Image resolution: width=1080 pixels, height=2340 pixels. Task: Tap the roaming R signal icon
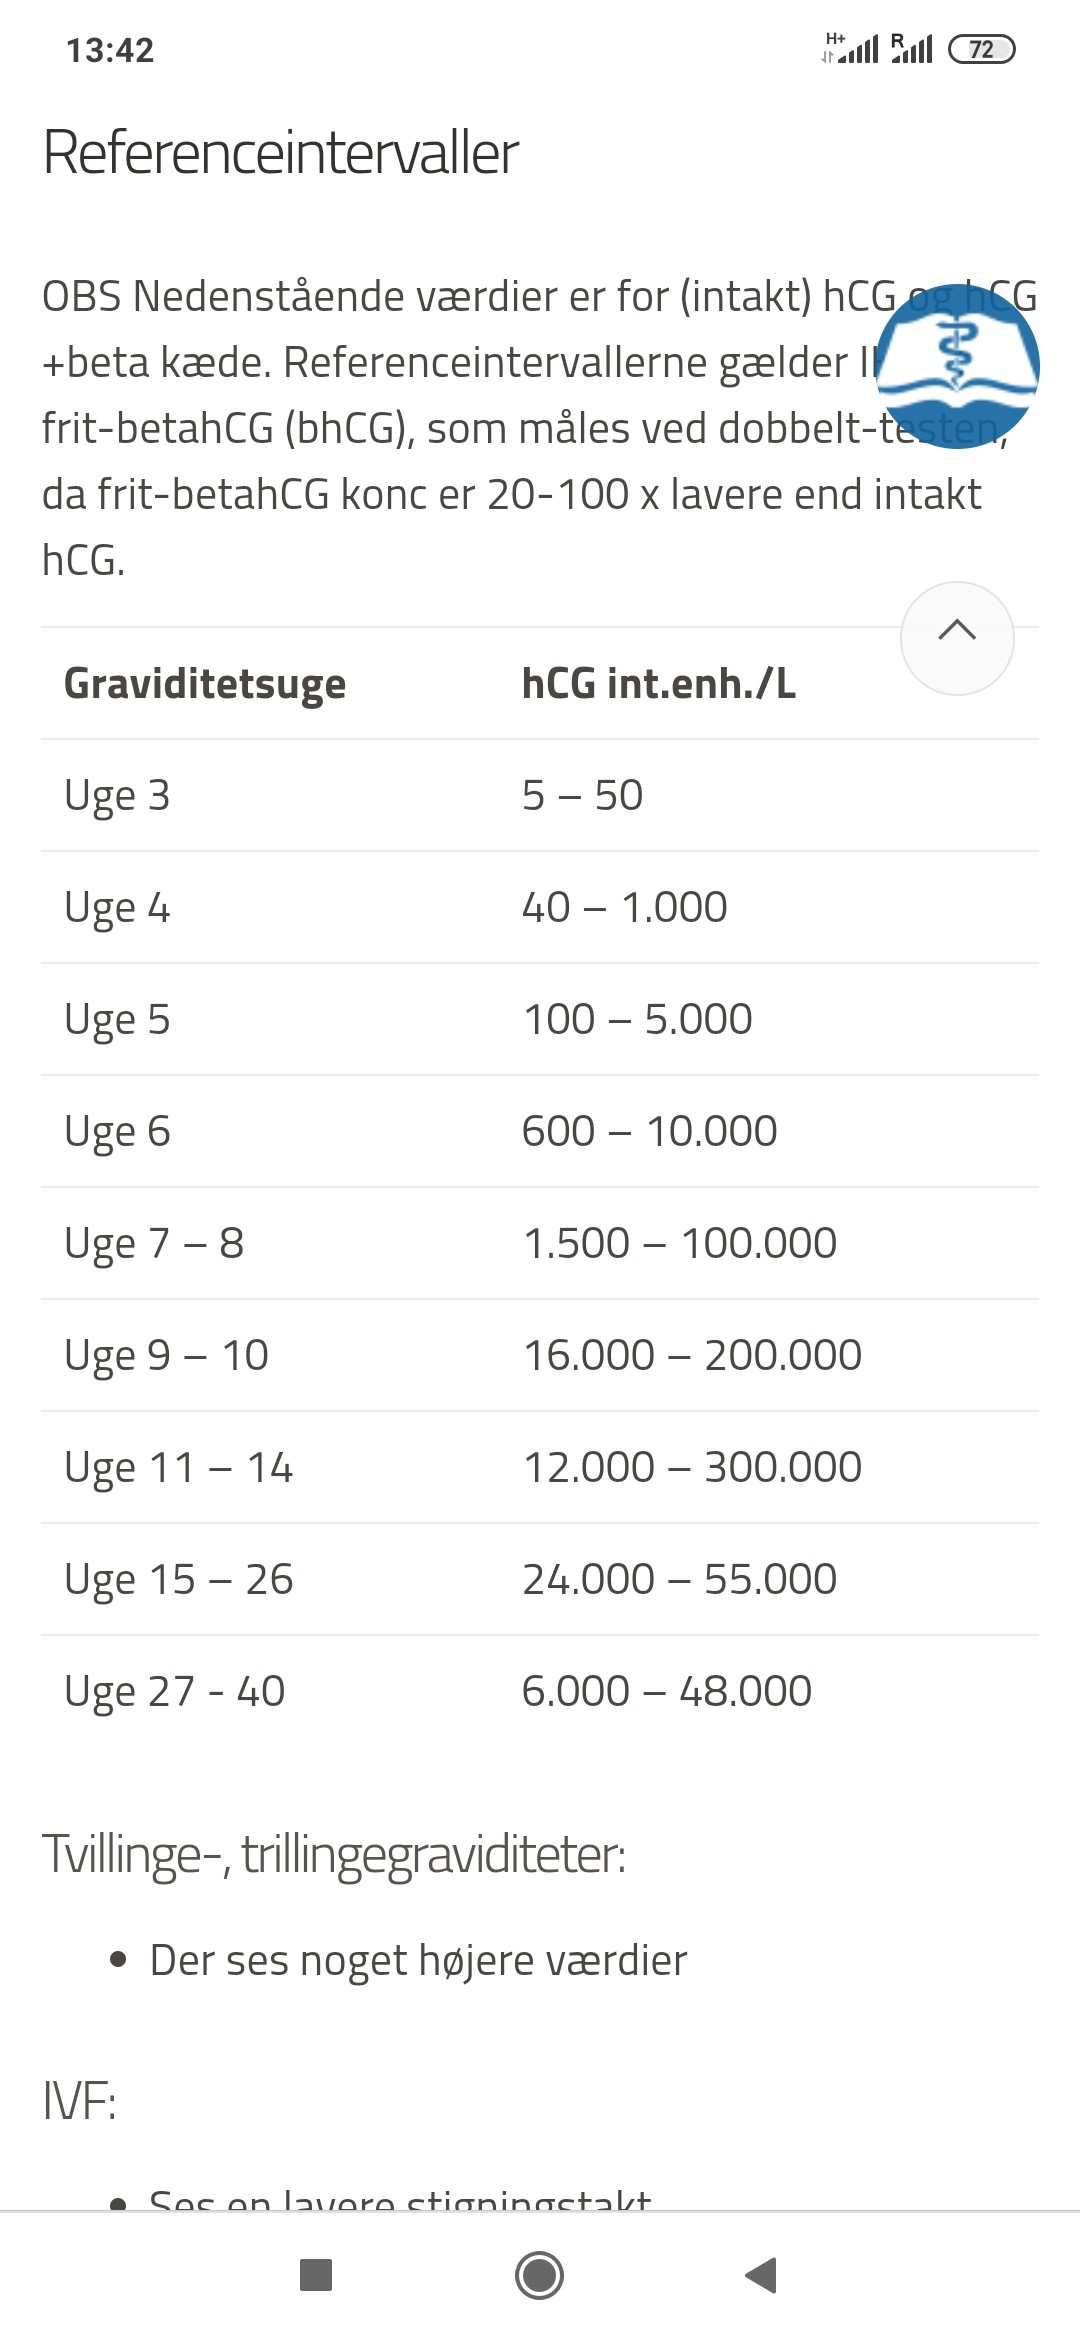coord(911,48)
